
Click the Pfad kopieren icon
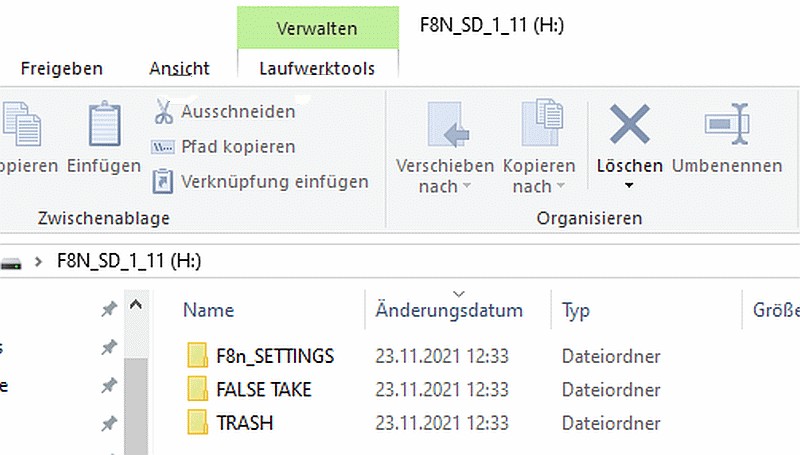click(163, 147)
